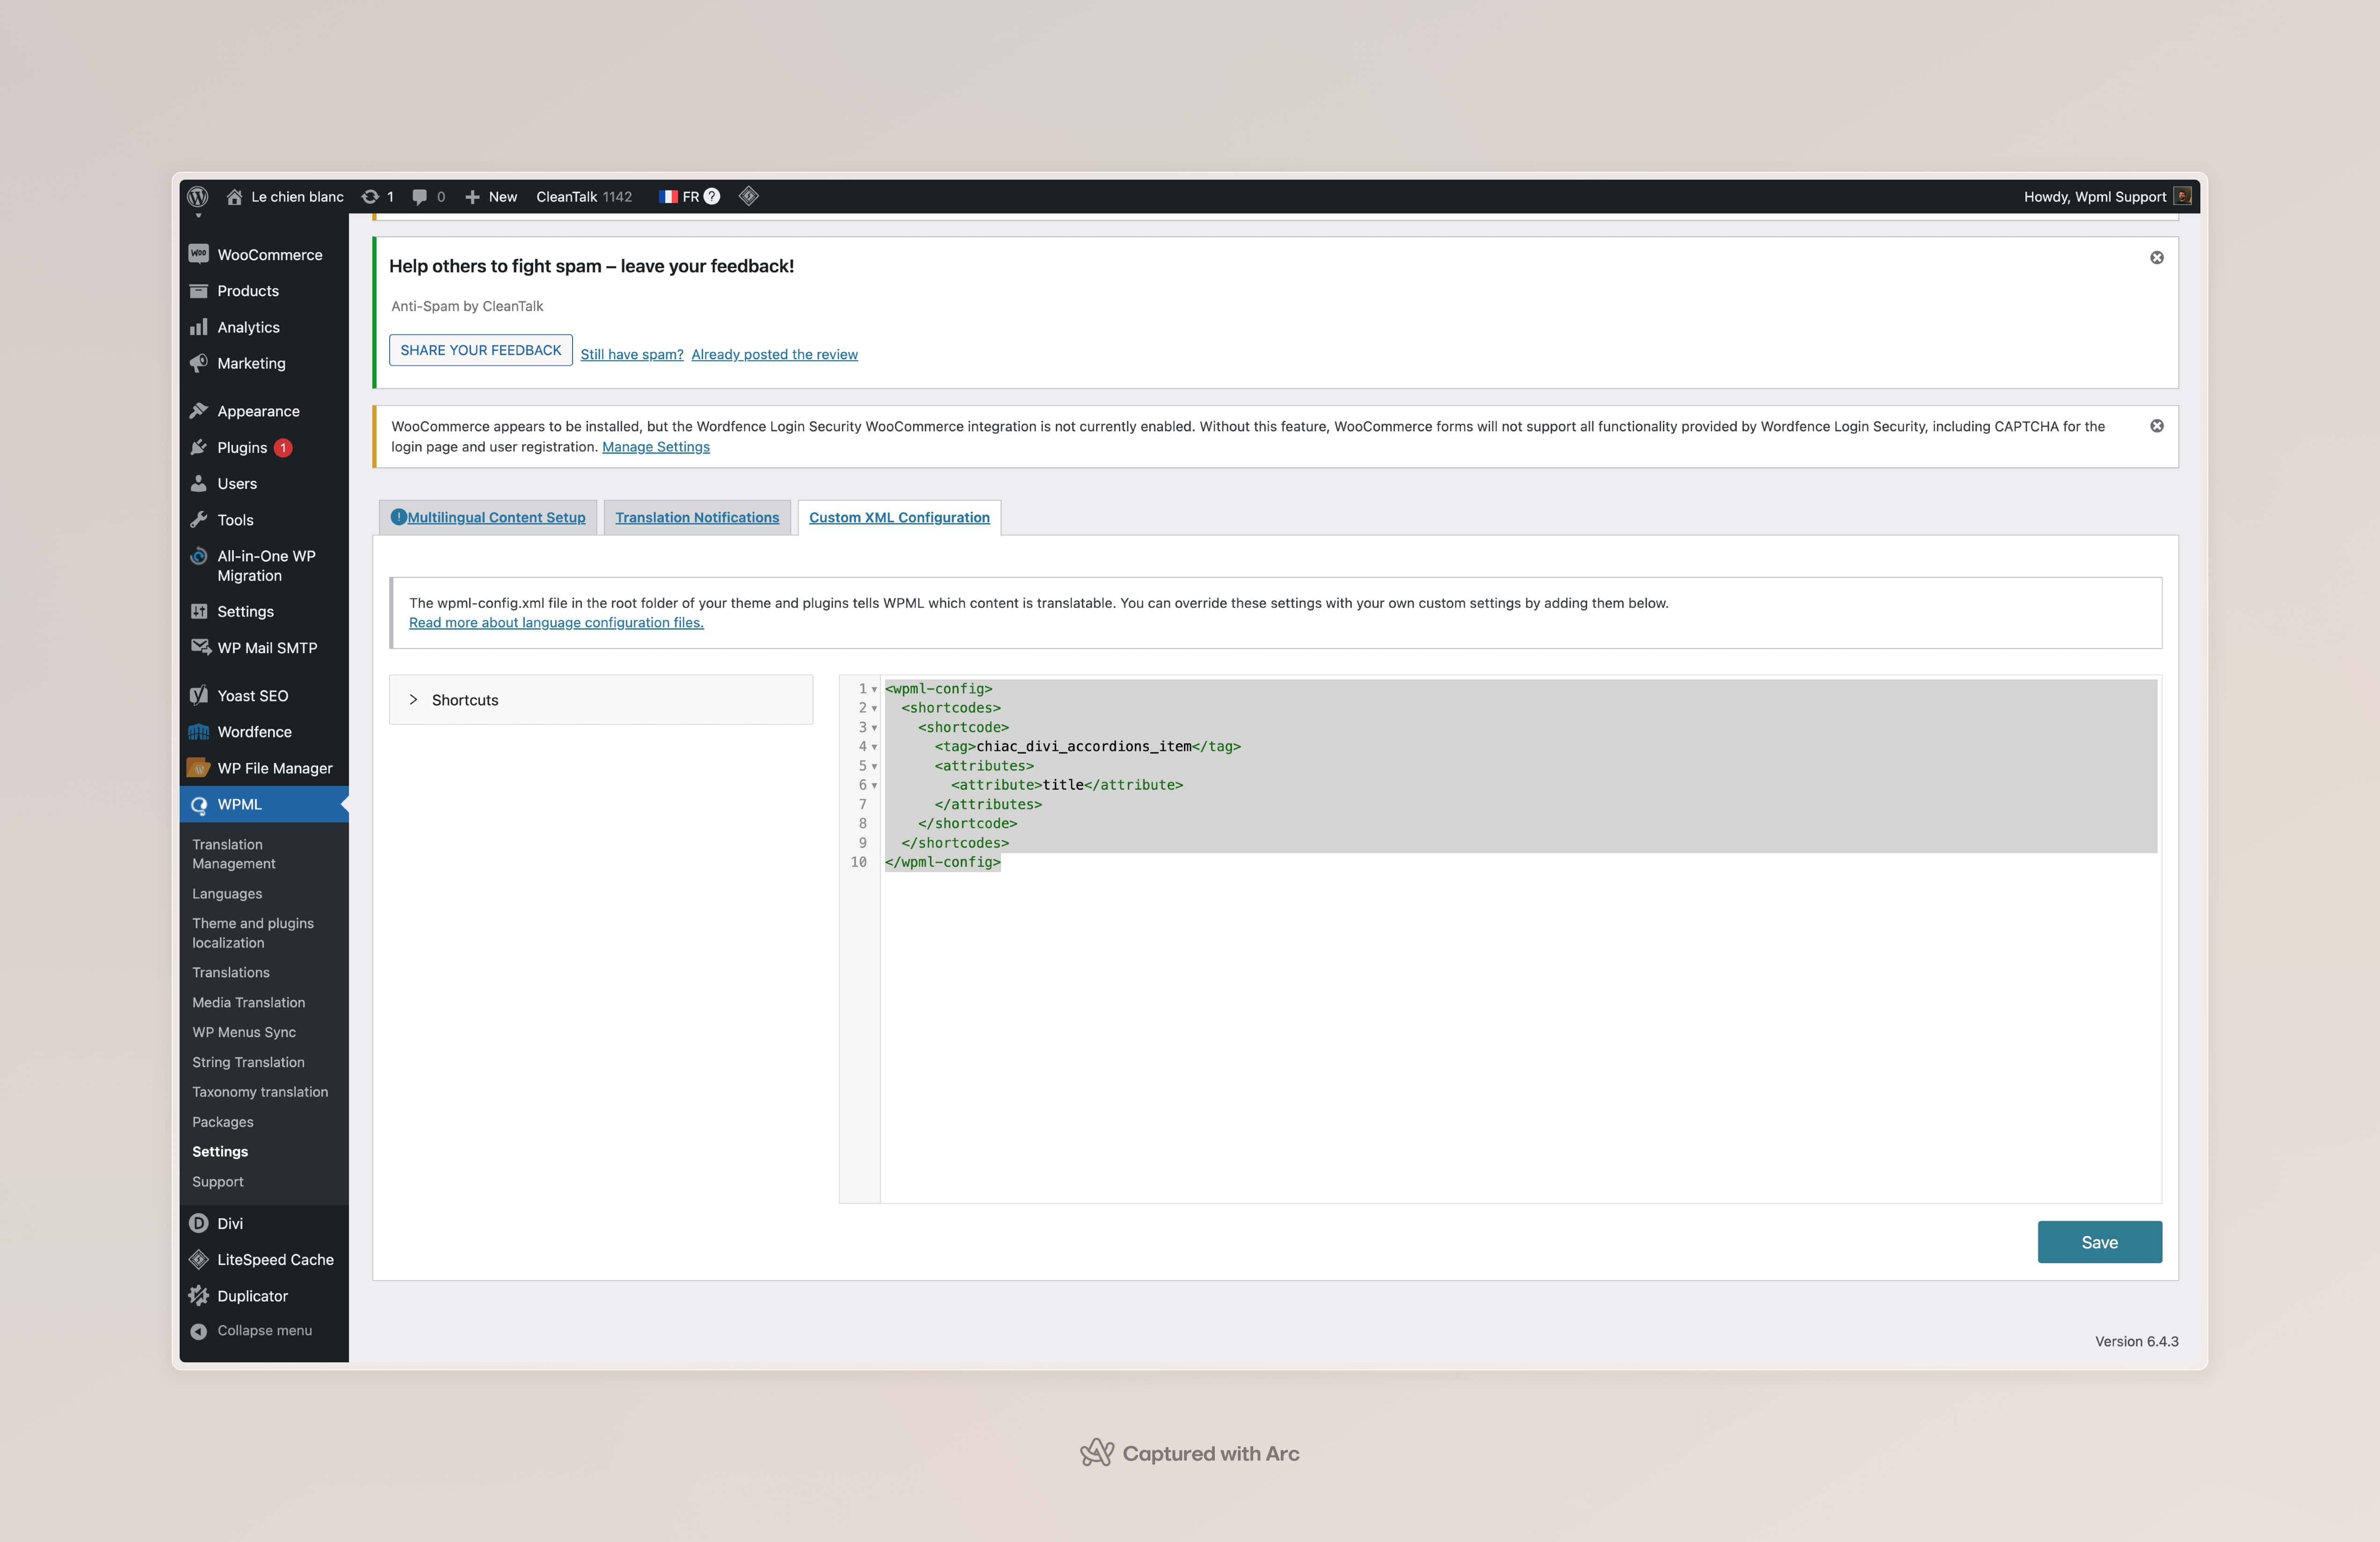Viewport: 2380px width, 1542px height.
Task: Click the WP File Manager folder icon
Action: [199, 768]
